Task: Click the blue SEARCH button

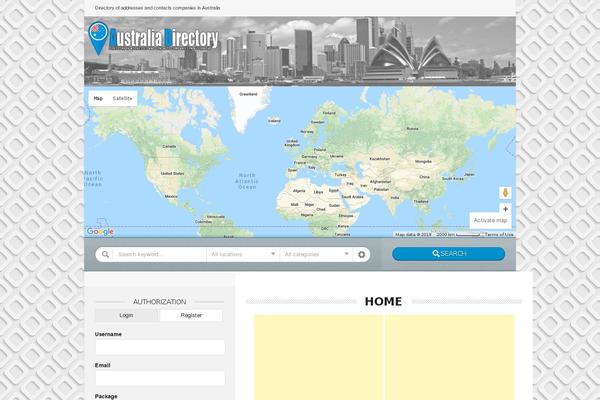Action: point(448,254)
